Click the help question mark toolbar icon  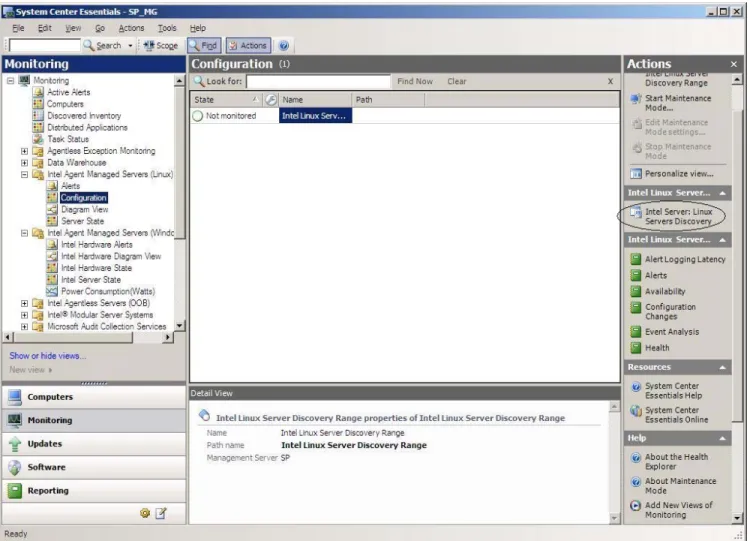[x=284, y=45]
